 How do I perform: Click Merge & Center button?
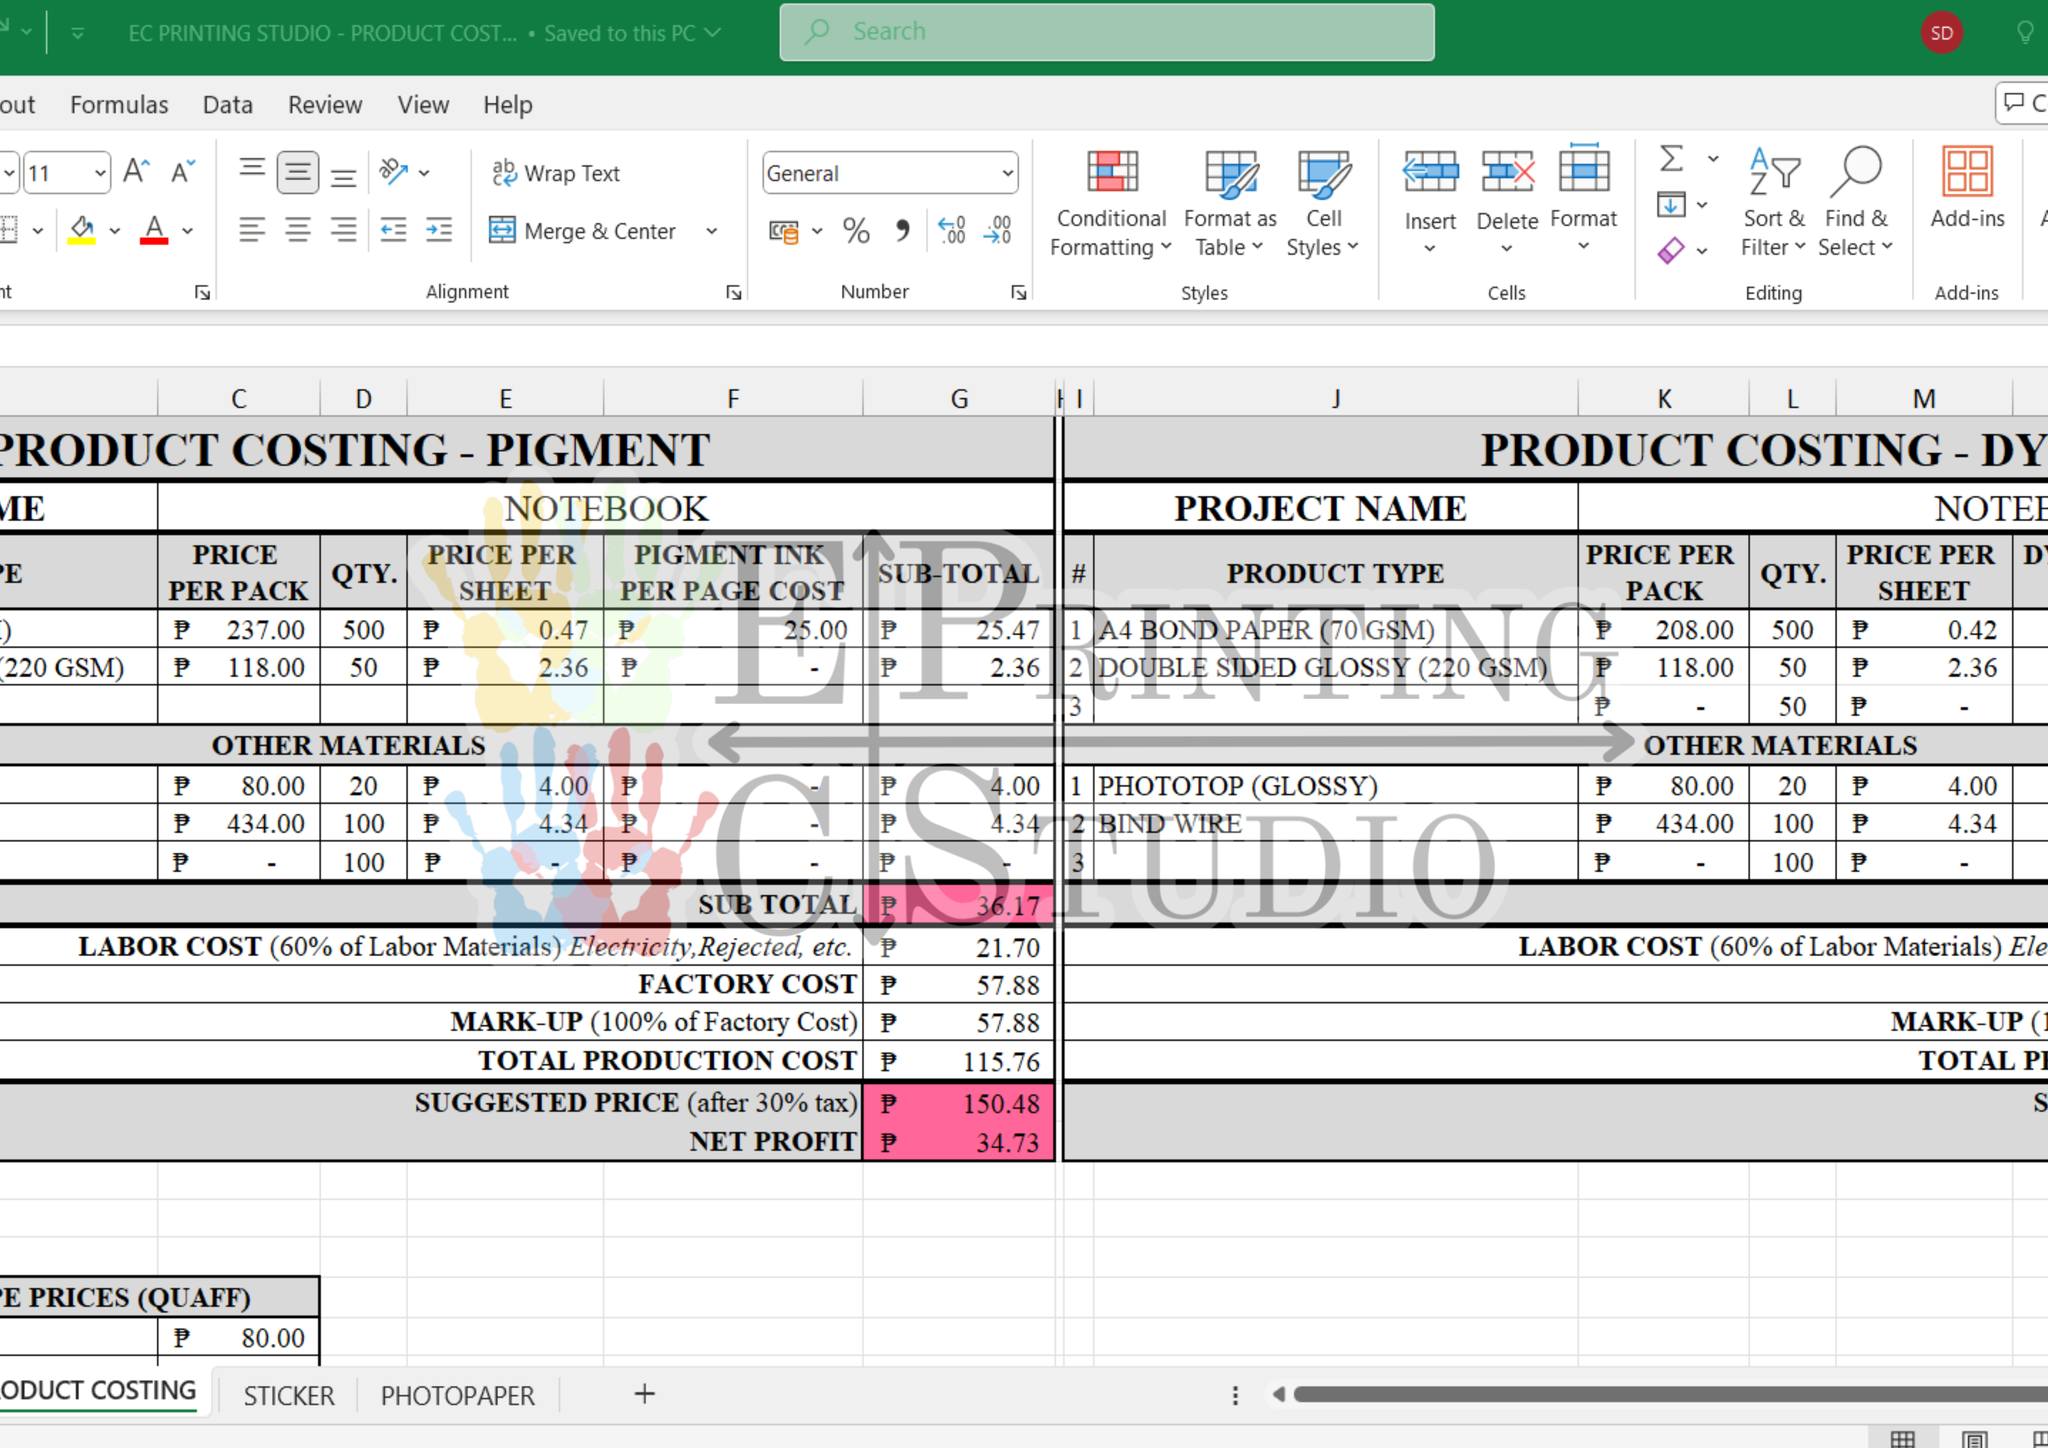(x=583, y=231)
